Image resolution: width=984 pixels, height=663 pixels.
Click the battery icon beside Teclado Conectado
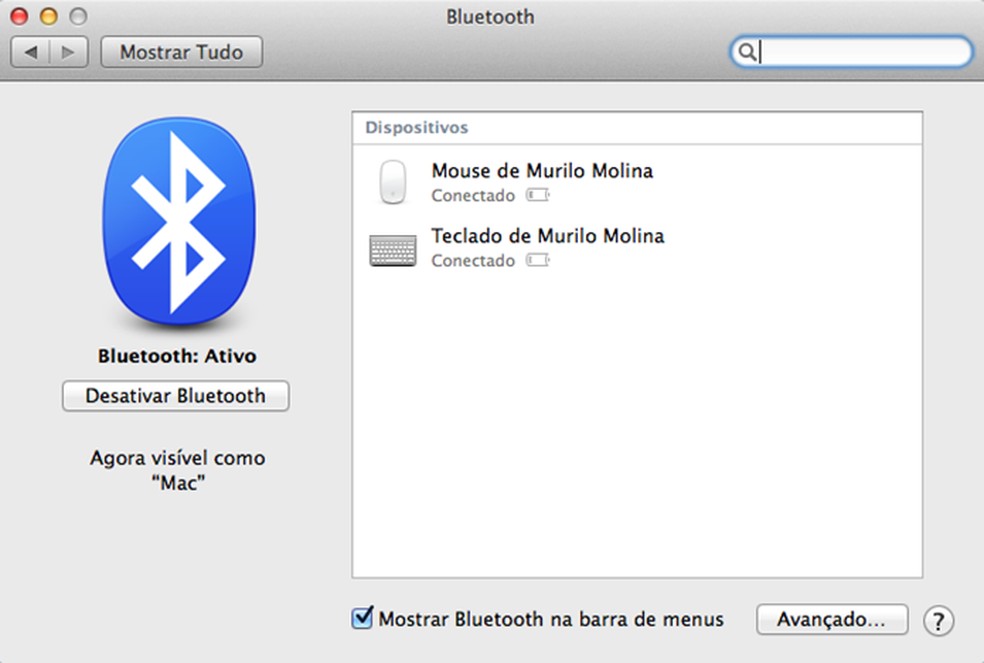(x=537, y=261)
